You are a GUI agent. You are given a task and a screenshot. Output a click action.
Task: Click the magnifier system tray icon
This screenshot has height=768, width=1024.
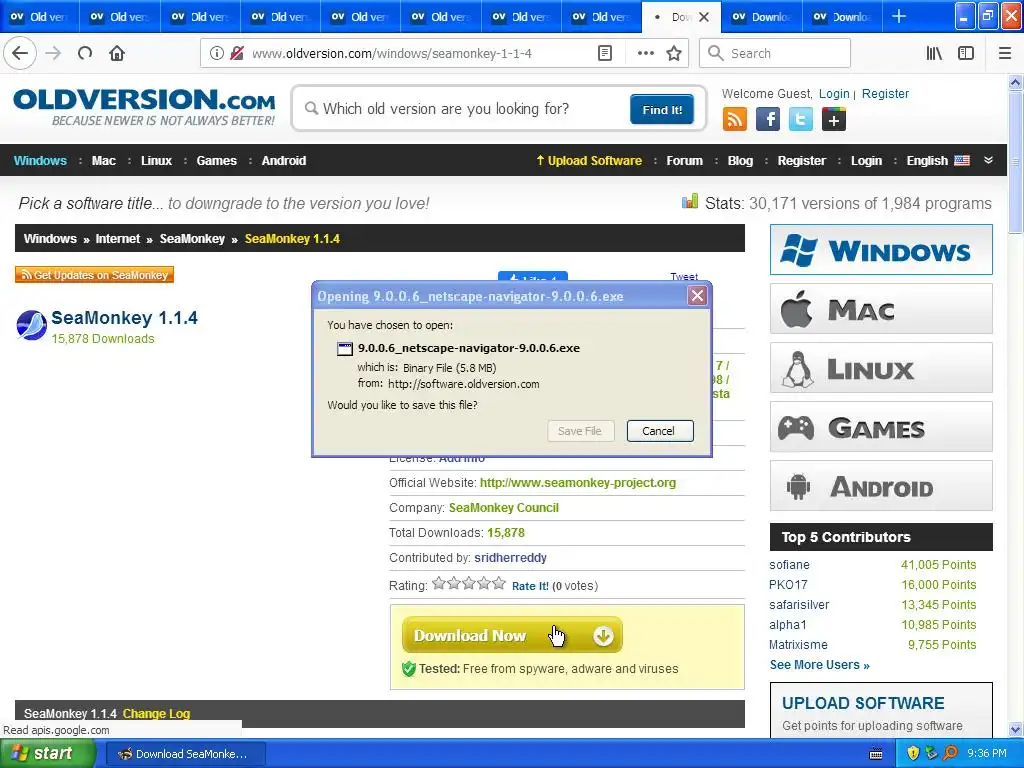click(x=950, y=753)
